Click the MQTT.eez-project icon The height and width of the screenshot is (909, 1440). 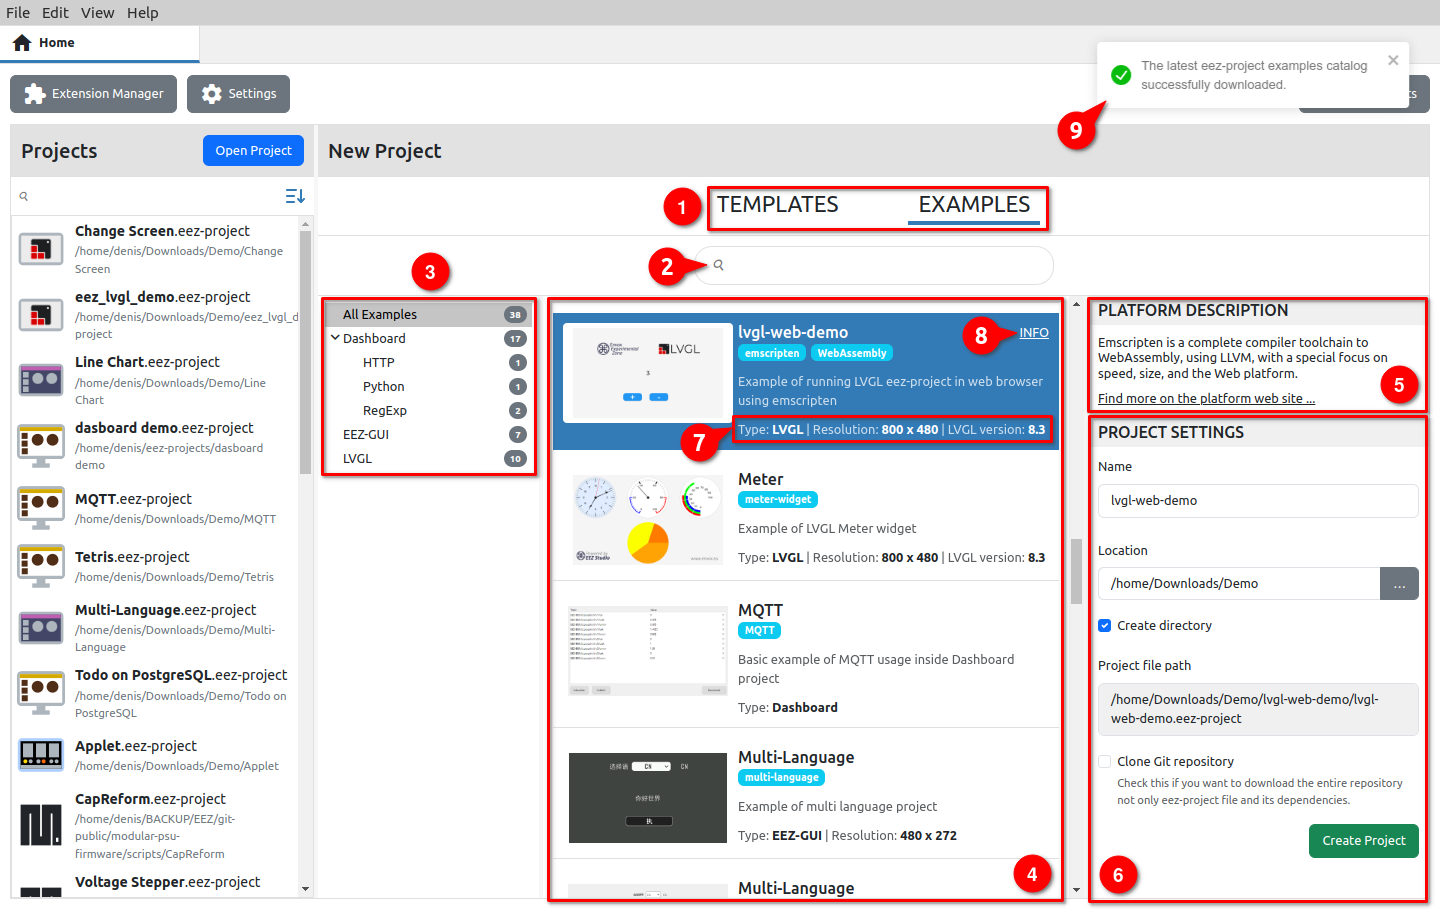point(41,508)
